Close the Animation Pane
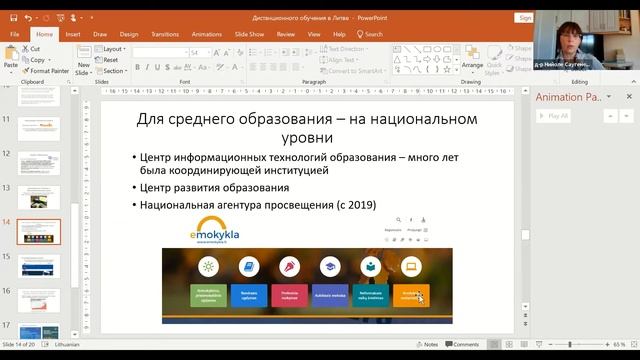The width and height of the screenshot is (640, 360). (629, 97)
